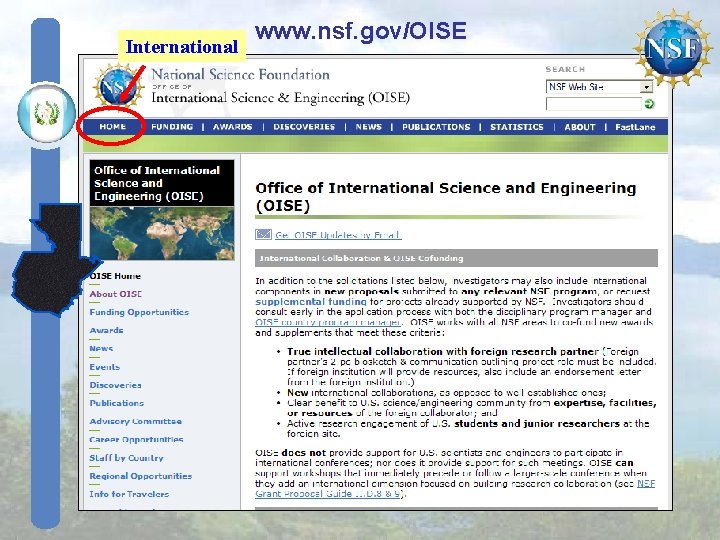Click "True intellectual collaboration" bullet text
This screenshot has height=540, width=720.
443,352
